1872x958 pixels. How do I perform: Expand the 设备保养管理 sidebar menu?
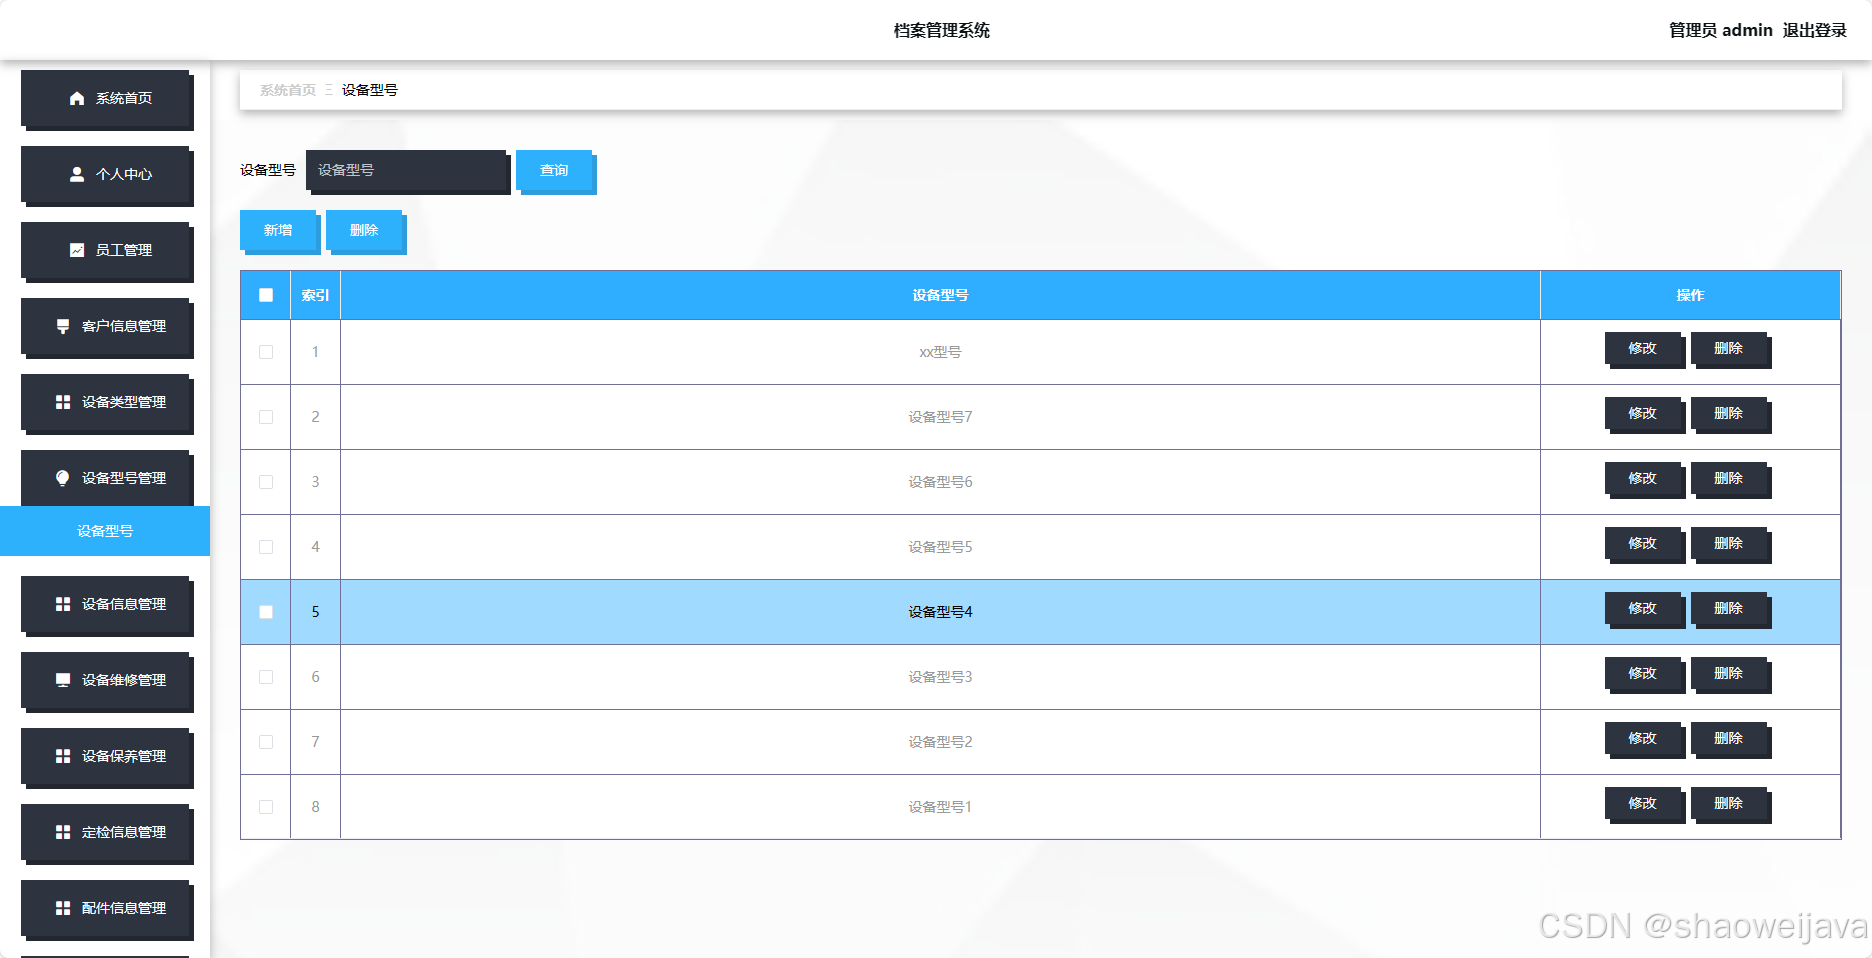(x=106, y=757)
